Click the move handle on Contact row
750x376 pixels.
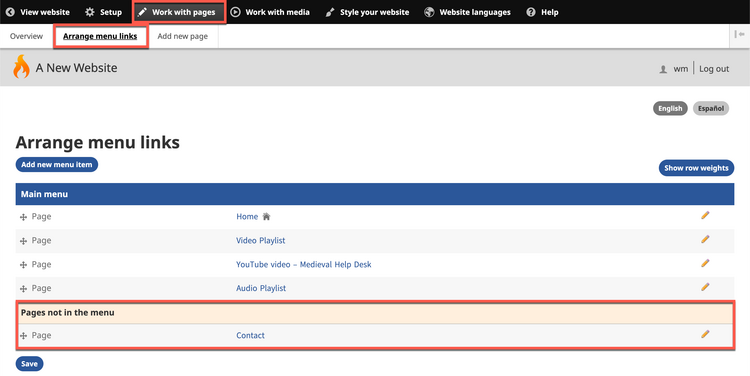pyautogui.click(x=23, y=336)
